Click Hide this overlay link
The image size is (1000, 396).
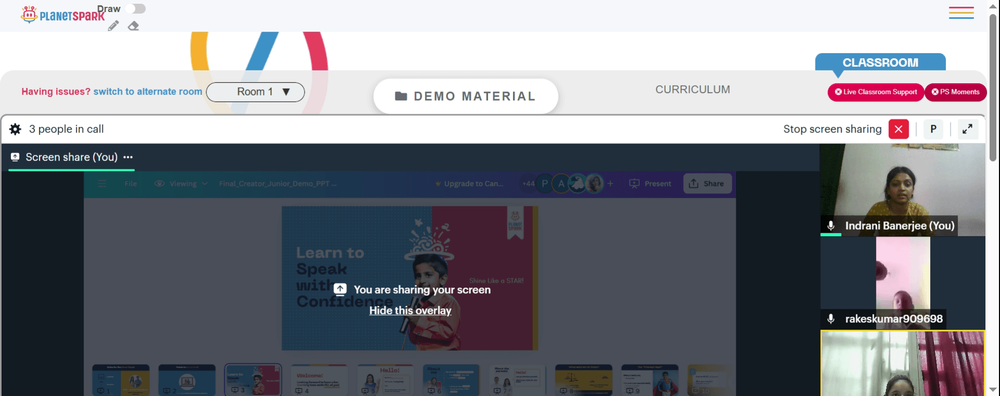pyautogui.click(x=410, y=311)
